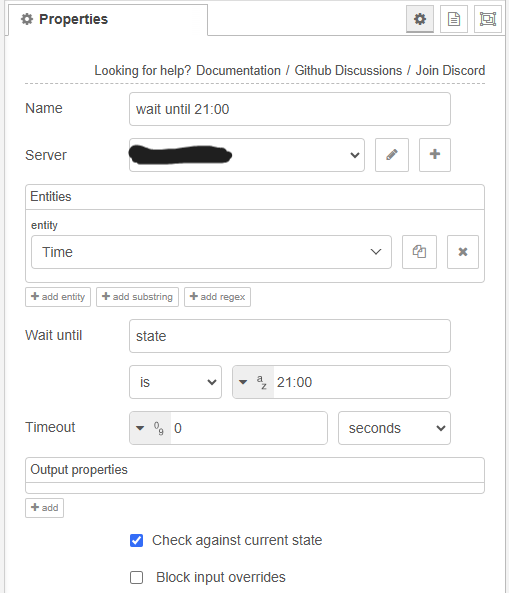Screen dimensions: 509x593
Task: Copy the Time entity with clipboard icon
Action: [419, 252]
